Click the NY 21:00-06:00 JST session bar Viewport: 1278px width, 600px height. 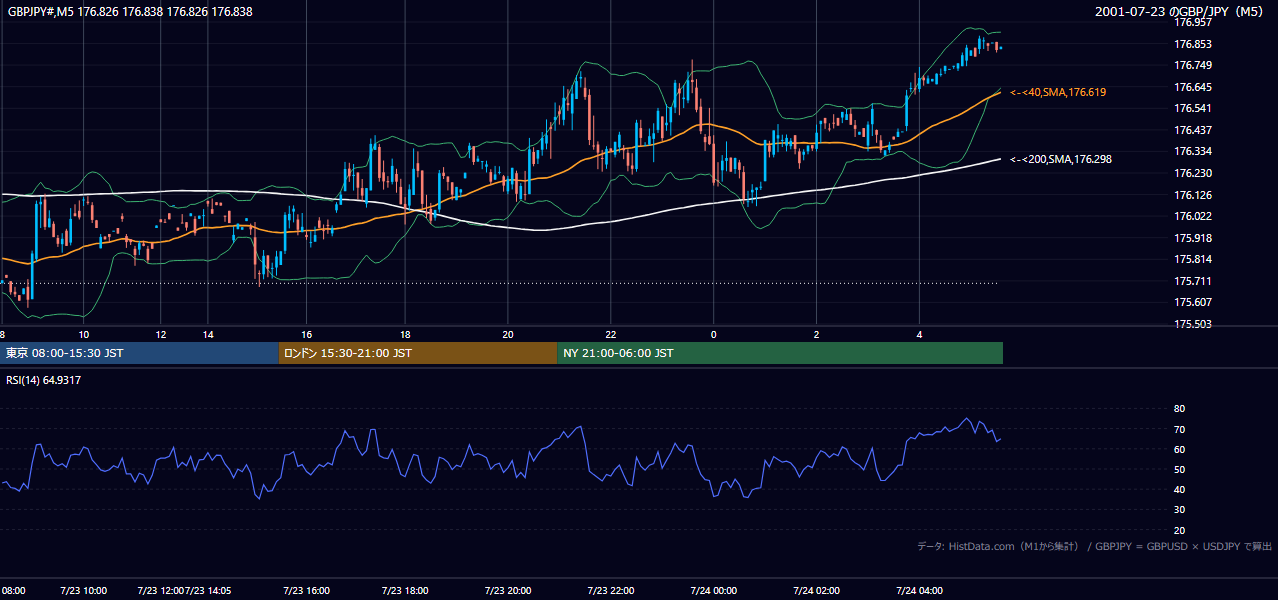[x=780, y=353]
